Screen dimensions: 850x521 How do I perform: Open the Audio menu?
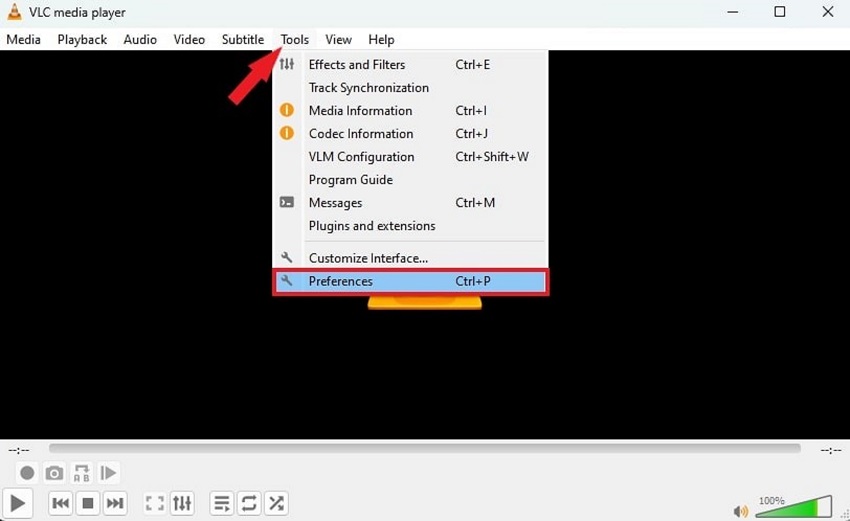140,40
